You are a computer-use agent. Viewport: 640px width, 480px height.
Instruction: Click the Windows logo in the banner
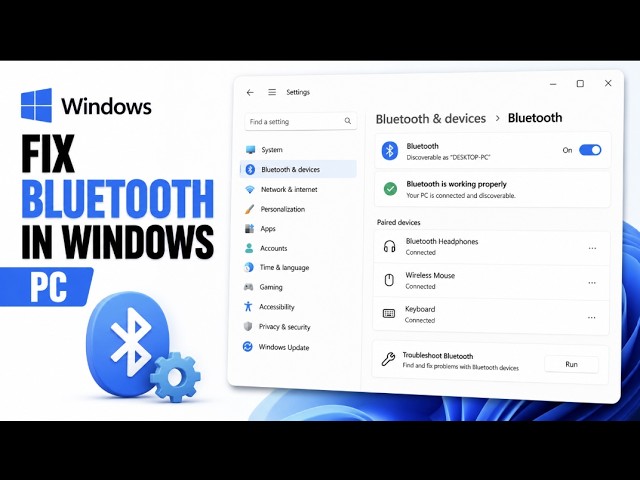tap(36, 105)
